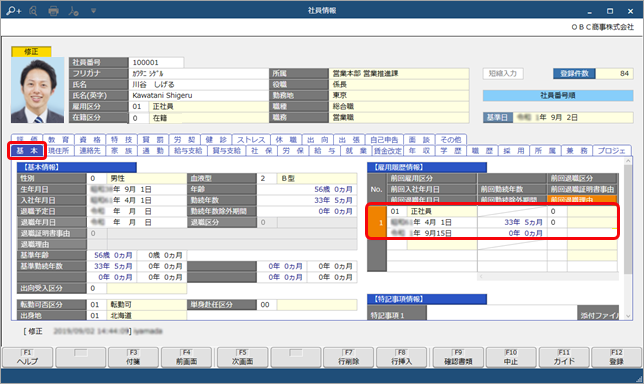This screenshot has height=384, width=644.
Task: Open the 家族 tab
Action: (x=121, y=151)
